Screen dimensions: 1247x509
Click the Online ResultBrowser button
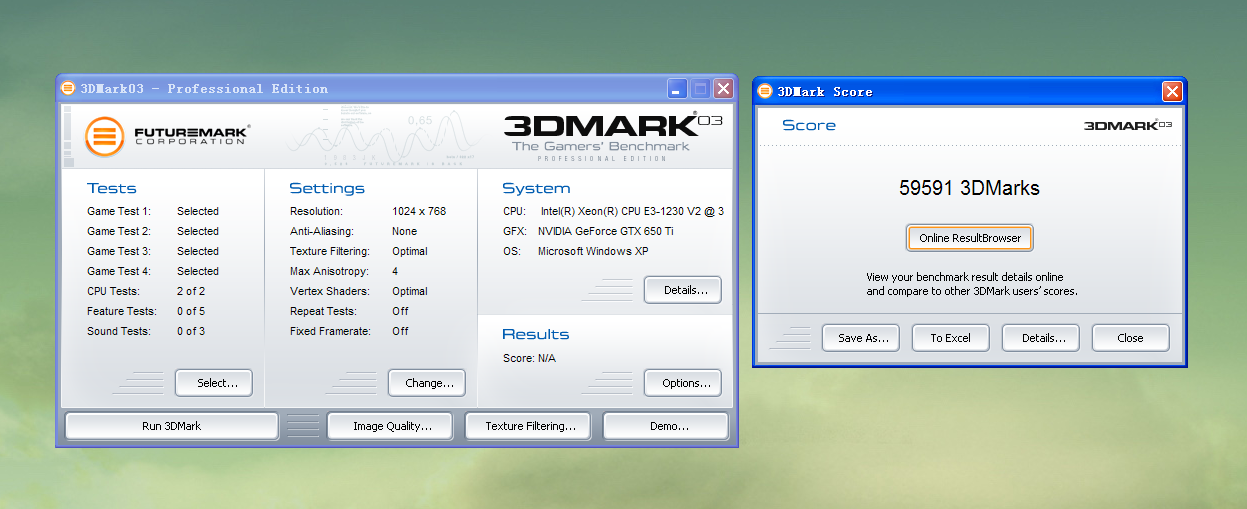click(969, 238)
